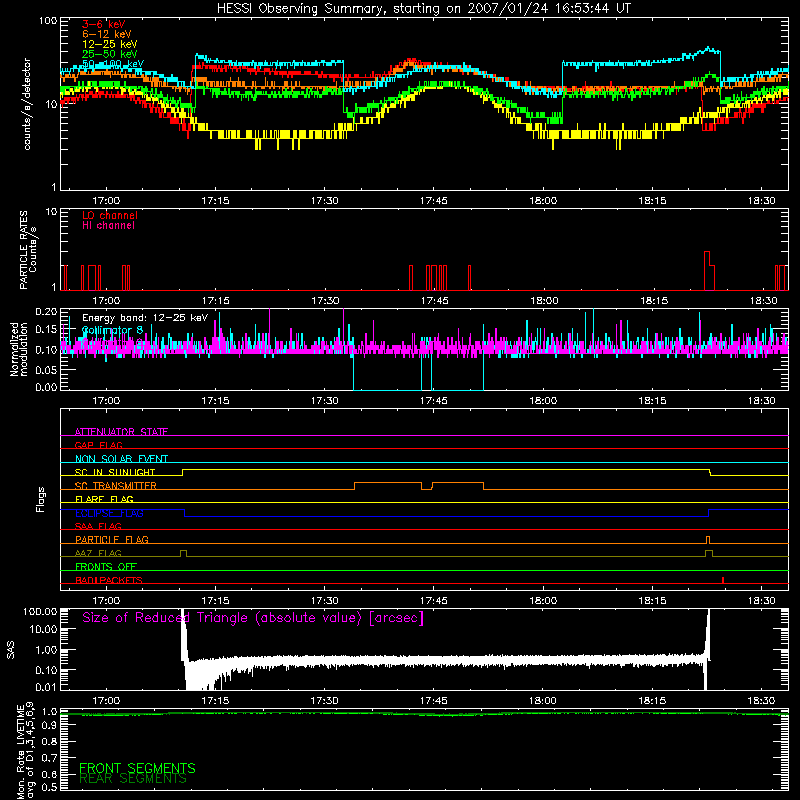Click the blue ECLIPSE_FLAG label

coord(109,513)
